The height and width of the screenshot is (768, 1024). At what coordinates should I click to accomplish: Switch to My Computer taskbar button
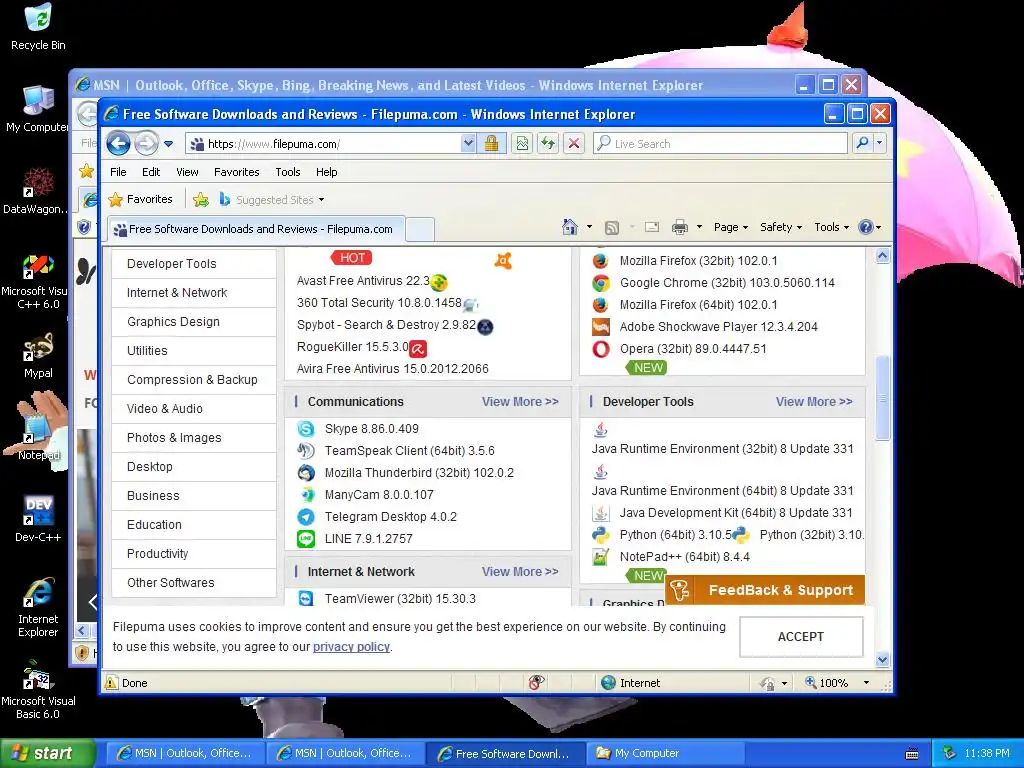[x=666, y=754]
